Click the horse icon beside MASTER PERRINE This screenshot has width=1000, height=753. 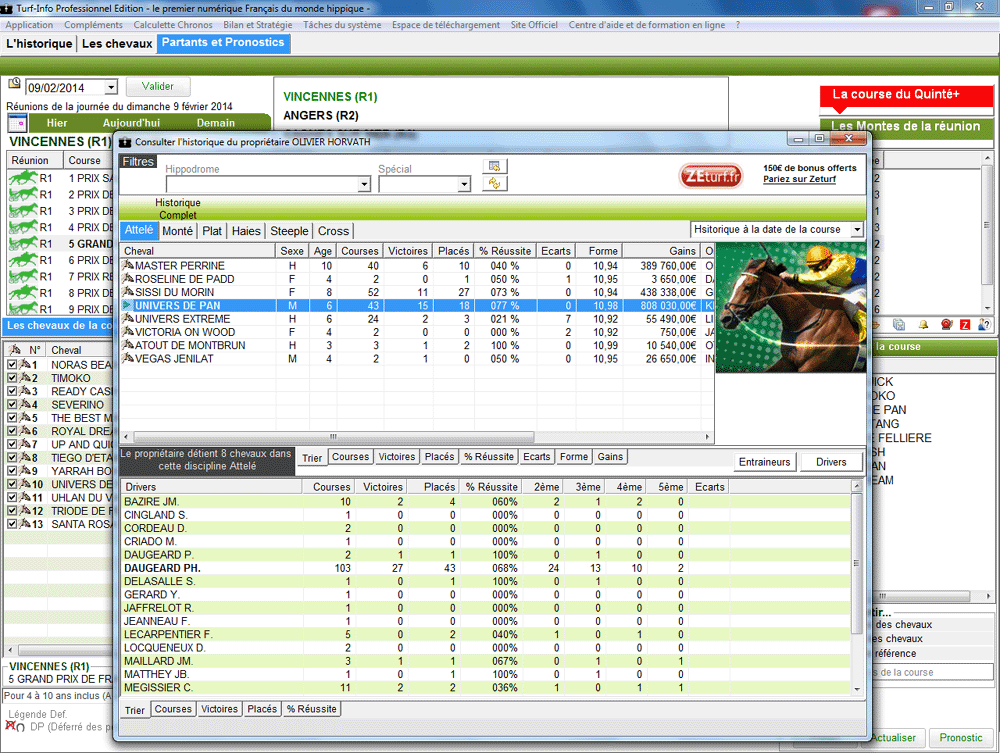coord(128,265)
